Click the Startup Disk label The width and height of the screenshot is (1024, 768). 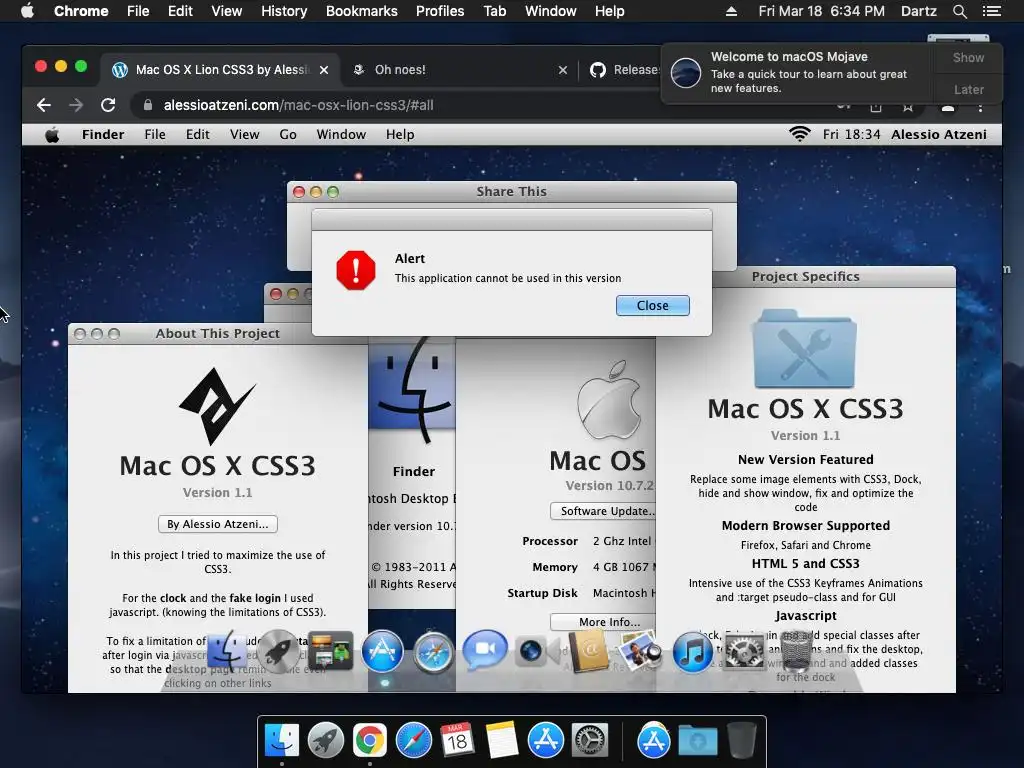click(x=542, y=593)
